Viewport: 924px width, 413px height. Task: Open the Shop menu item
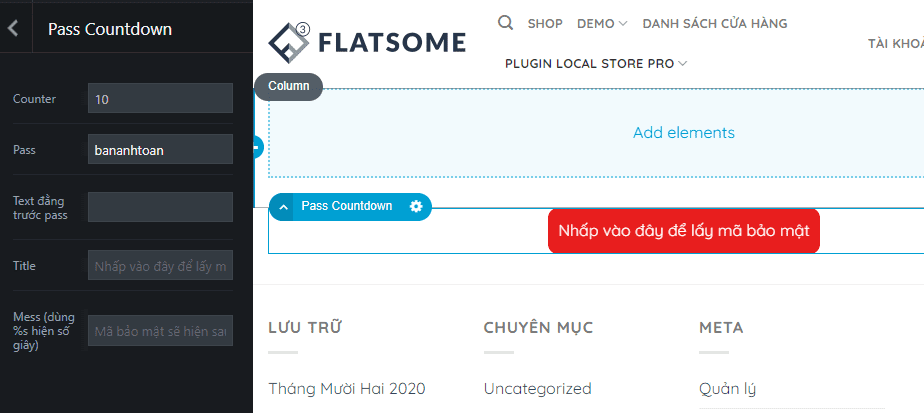[545, 23]
